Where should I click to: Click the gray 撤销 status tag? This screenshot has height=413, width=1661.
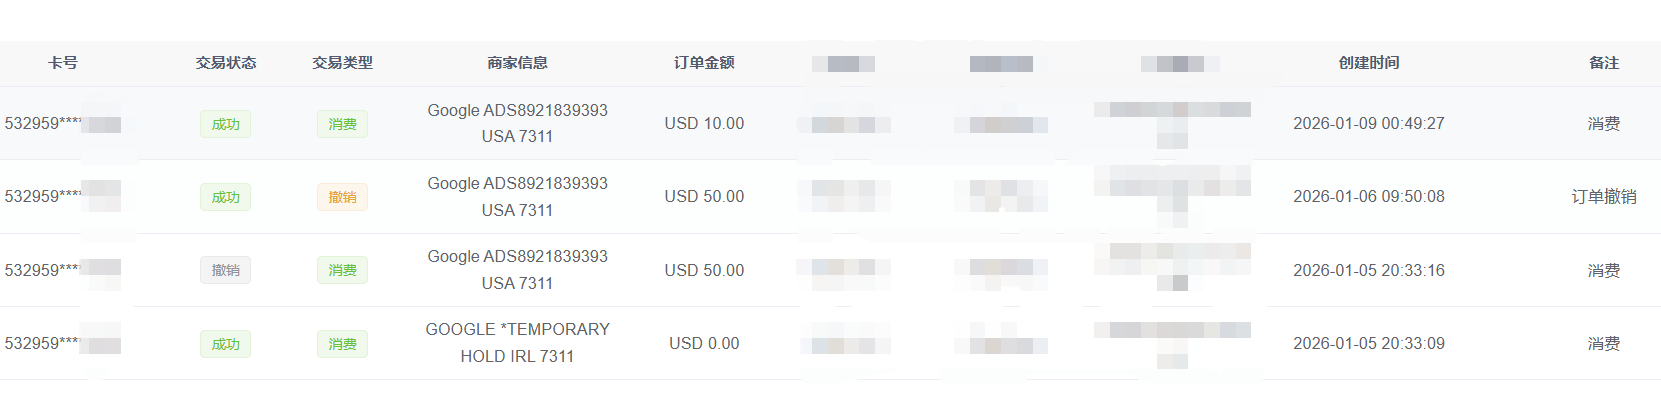tap(226, 270)
